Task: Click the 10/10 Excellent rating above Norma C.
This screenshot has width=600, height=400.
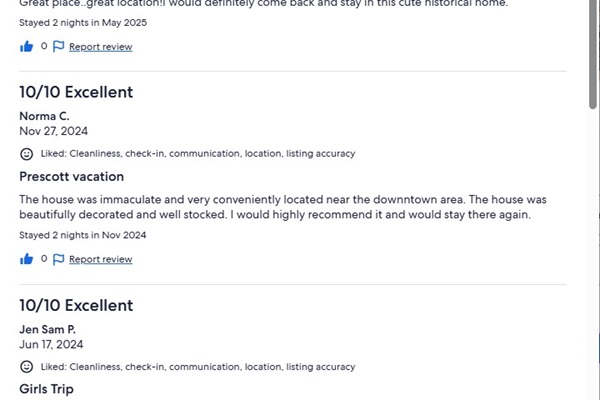Action: click(x=76, y=92)
